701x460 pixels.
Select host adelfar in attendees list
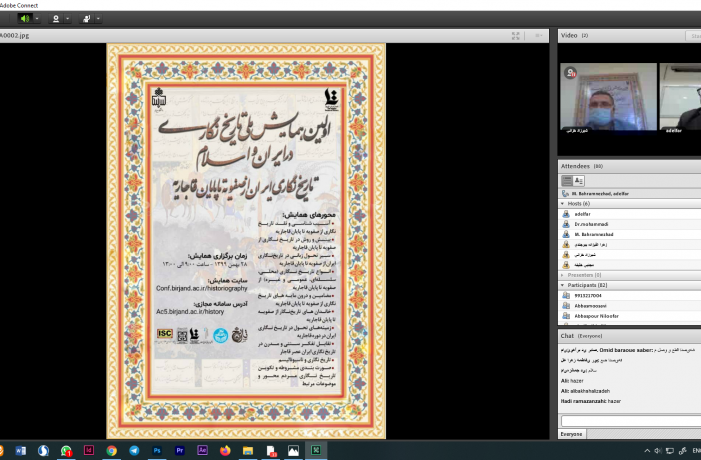[630, 214]
